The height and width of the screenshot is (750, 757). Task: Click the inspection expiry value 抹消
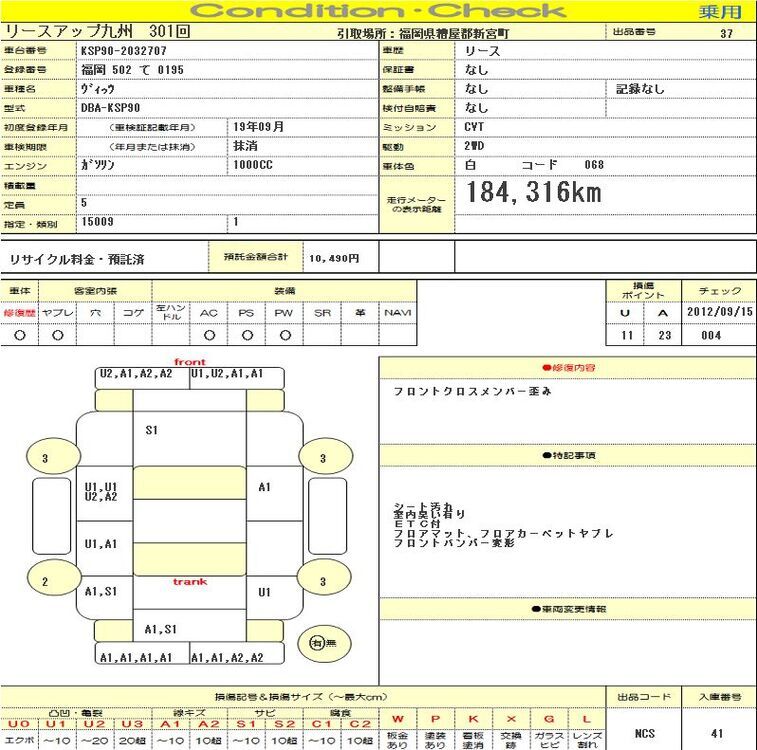pos(245,146)
